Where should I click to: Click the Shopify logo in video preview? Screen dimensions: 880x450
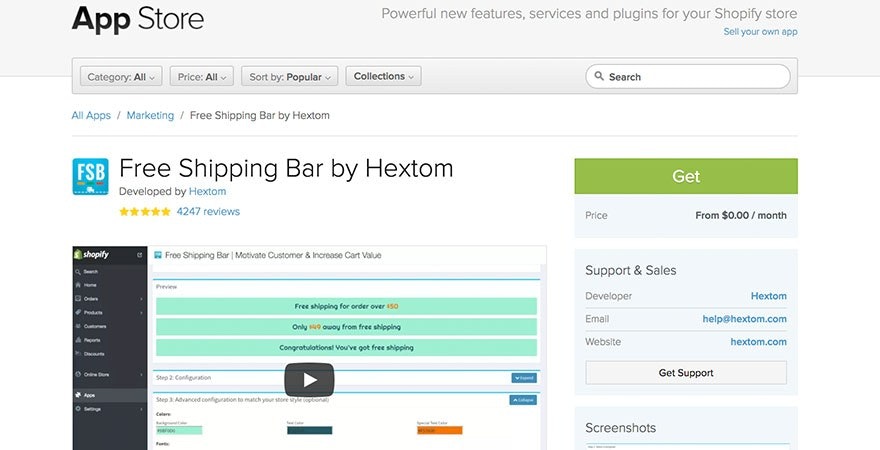[x=96, y=255]
